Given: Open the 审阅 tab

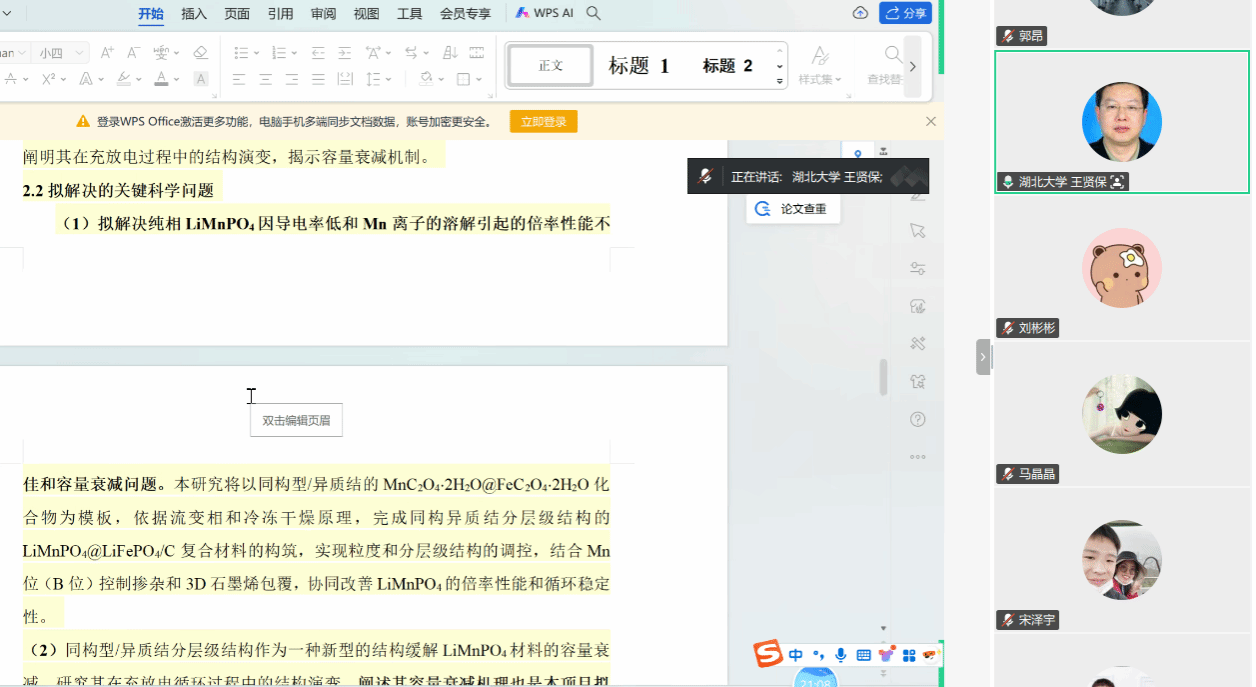Looking at the screenshot, I should 323,13.
